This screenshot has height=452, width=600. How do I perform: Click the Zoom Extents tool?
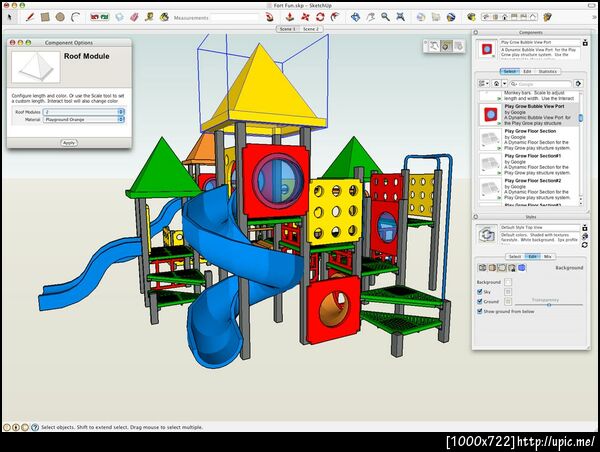point(401,17)
